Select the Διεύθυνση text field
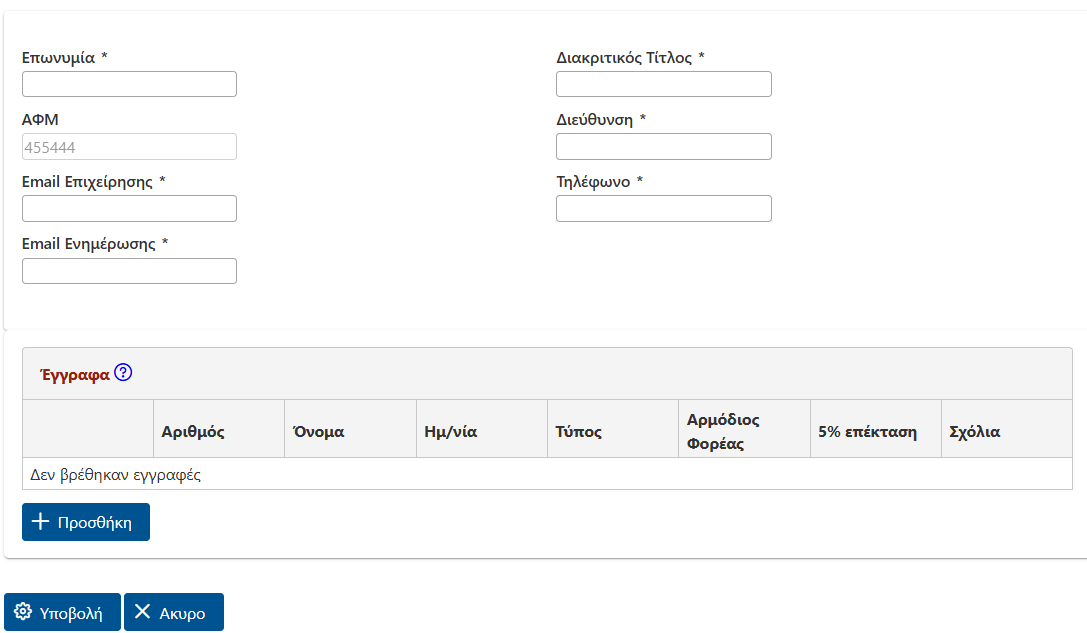 coord(663,146)
